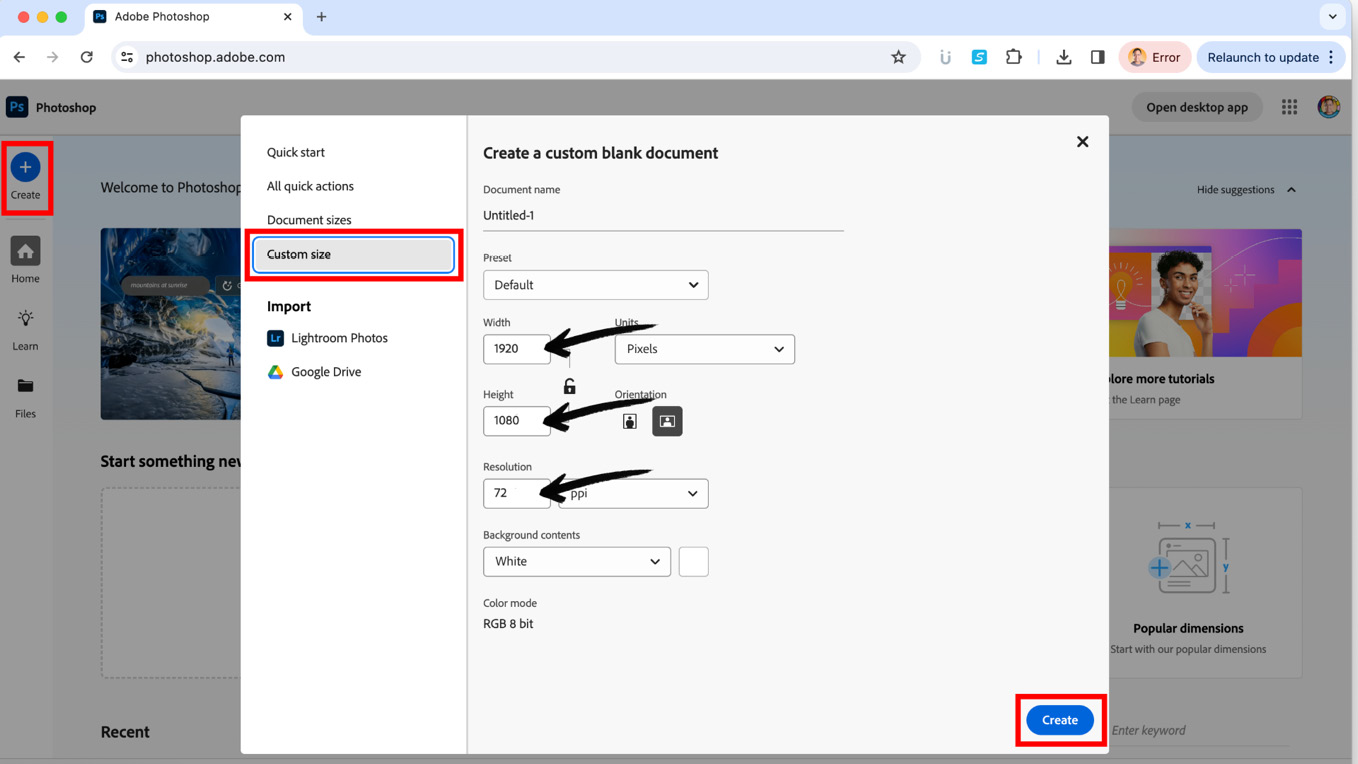1358x764 pixels.
Task: Open the ppi resolution units dropdown
Action: point(633,493)
